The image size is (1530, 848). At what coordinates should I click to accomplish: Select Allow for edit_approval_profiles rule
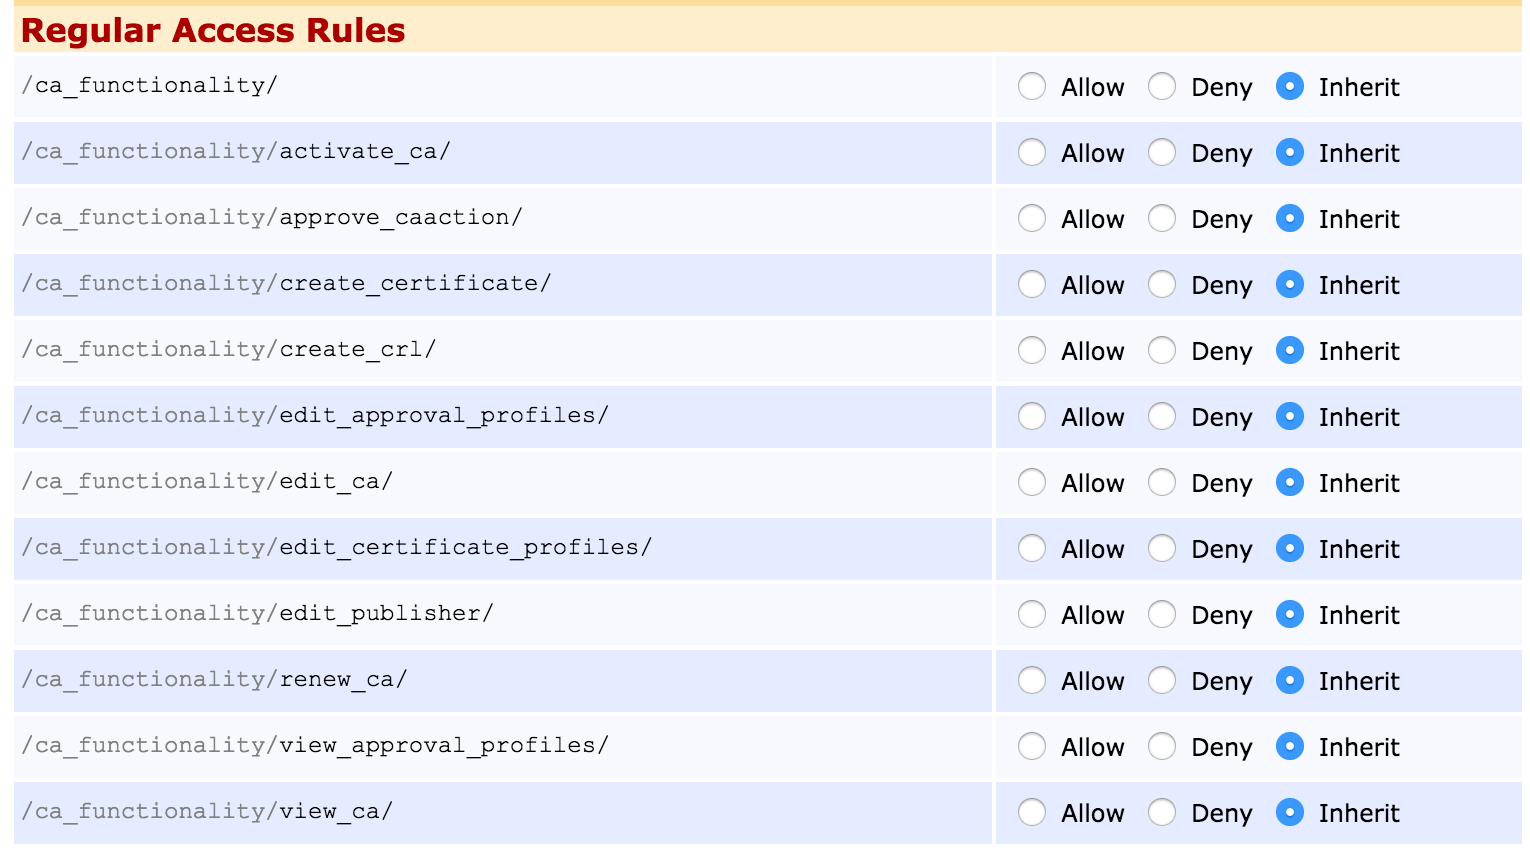pyautogui.click(x=1032, y=417)
